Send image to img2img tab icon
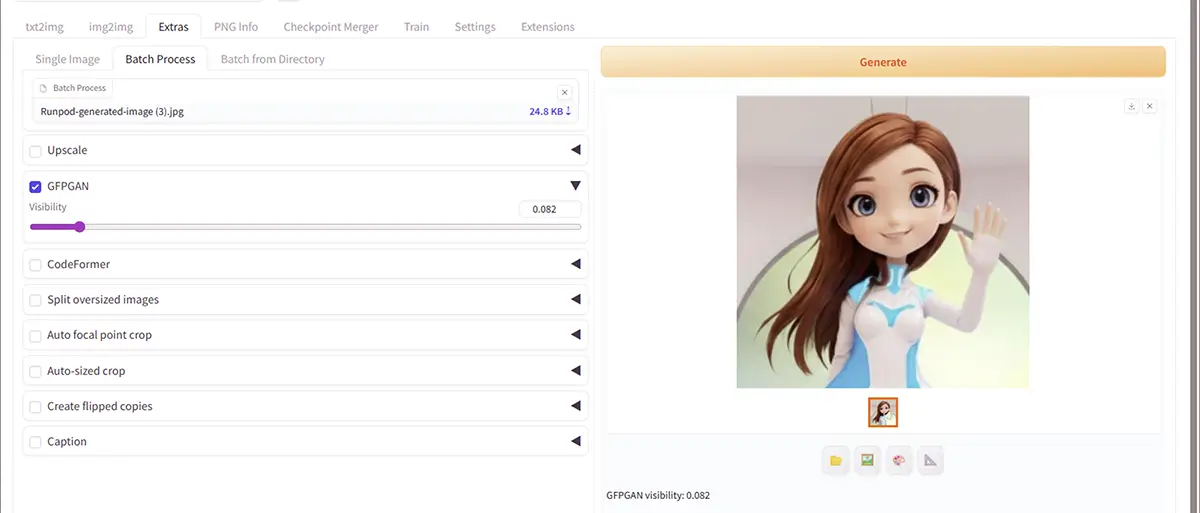Screen dimensions: 1200x513 coord(867,460)
